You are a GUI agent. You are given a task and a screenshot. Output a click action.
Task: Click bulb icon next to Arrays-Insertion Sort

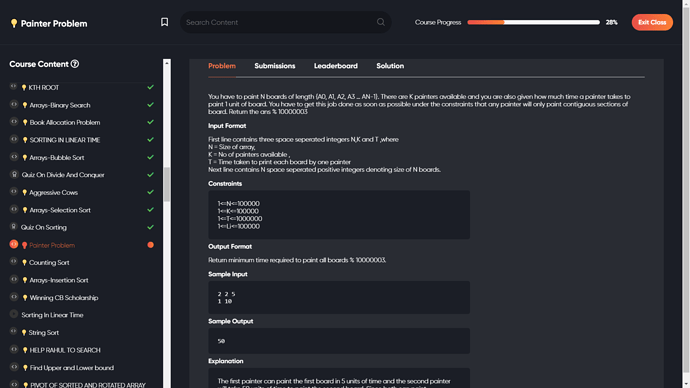point(25,280)
